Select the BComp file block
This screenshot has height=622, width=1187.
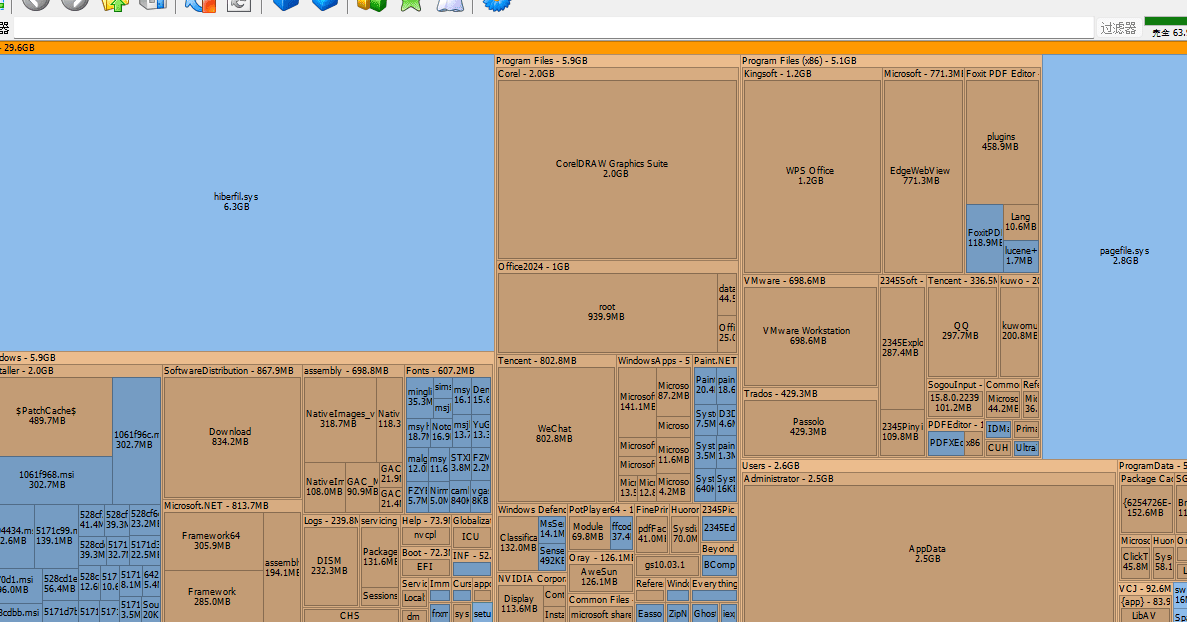(719, 565)
